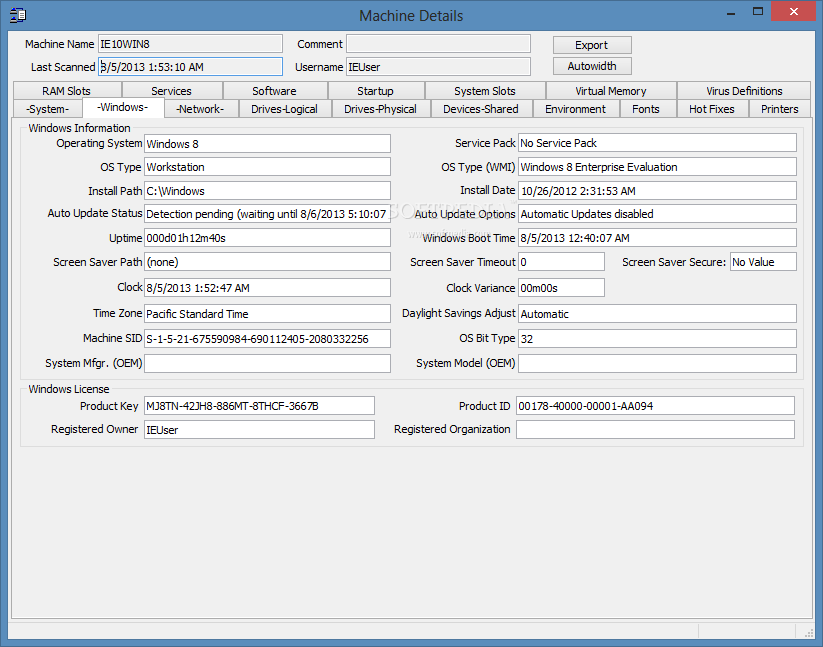823x647 pixels.
Task: Click the Clock Variance field
Action: point(562,288)
